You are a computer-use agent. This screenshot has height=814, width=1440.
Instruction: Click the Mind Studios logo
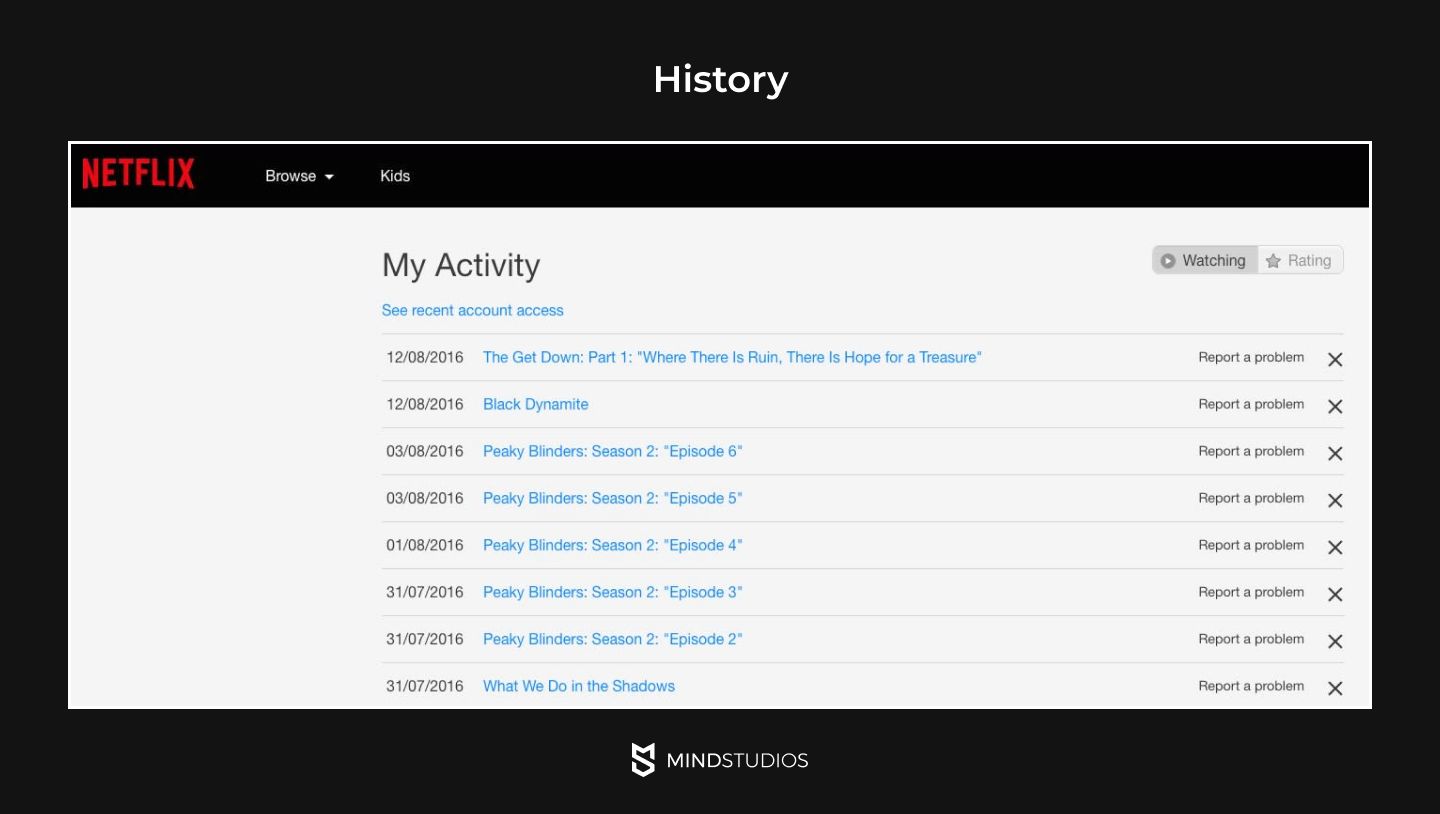pos(720,760)
